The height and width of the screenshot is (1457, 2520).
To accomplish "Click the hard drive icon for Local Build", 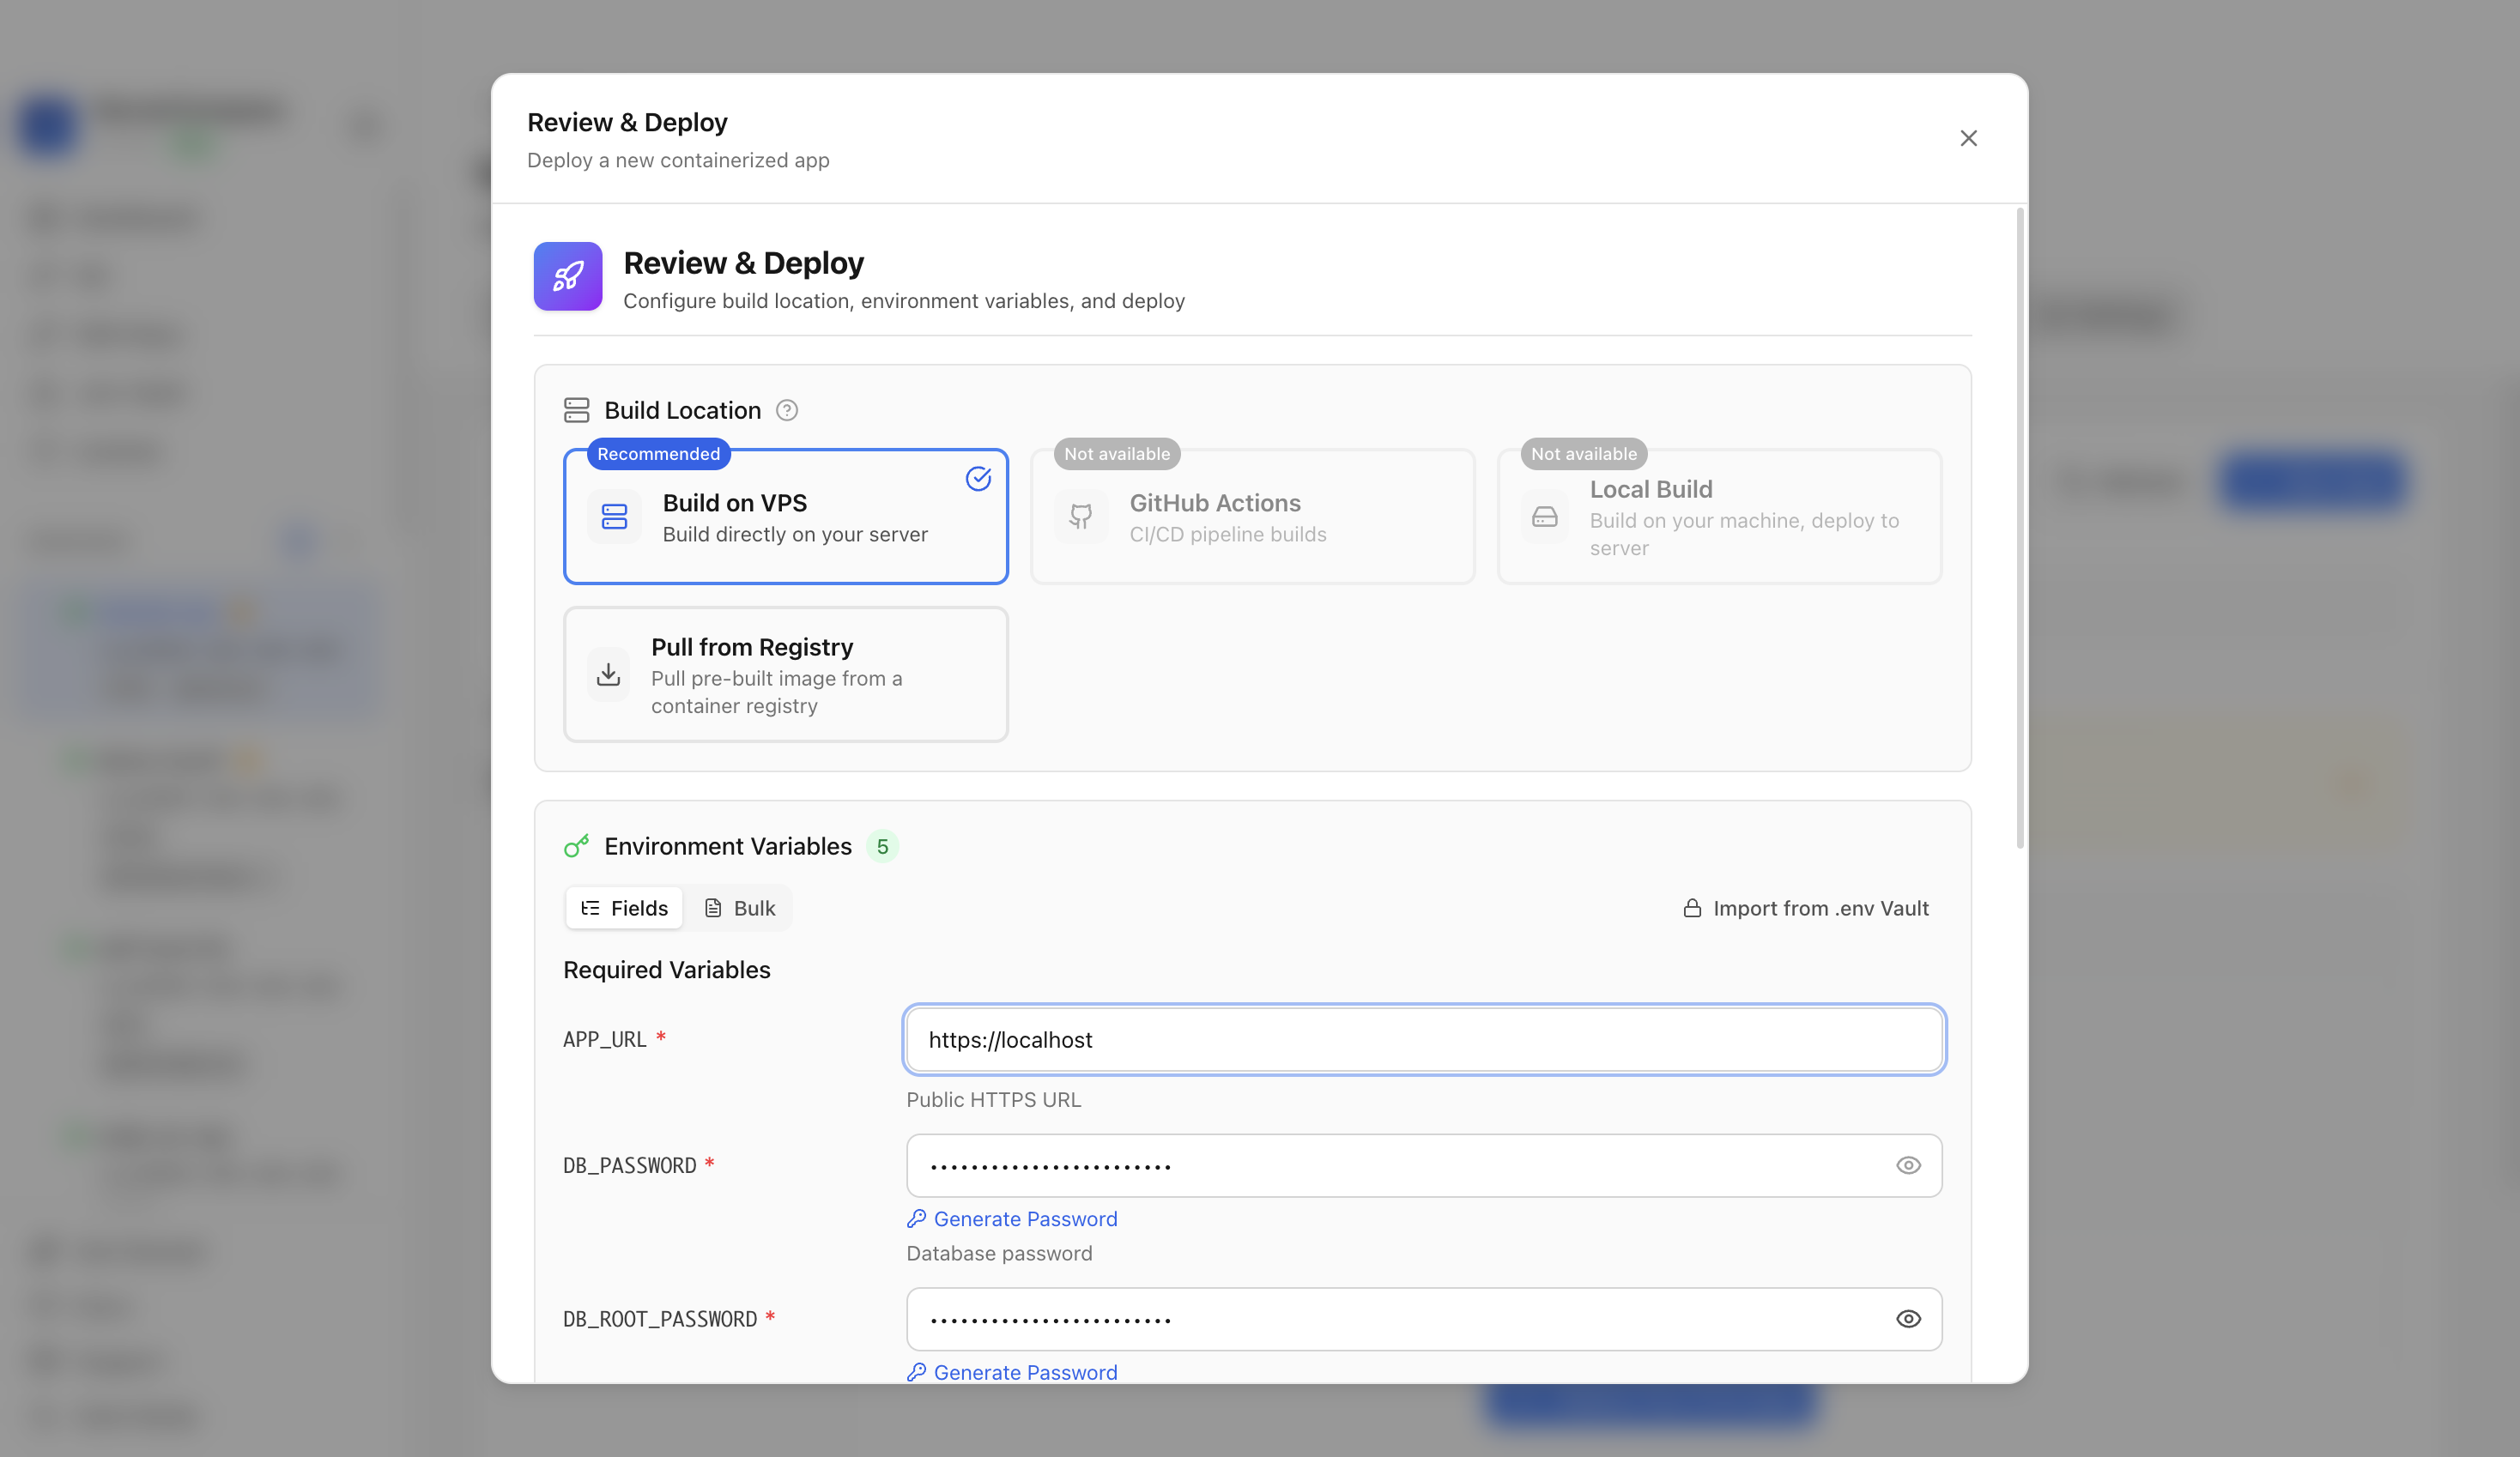I will pyautogui.click(x=1545, y=516).
